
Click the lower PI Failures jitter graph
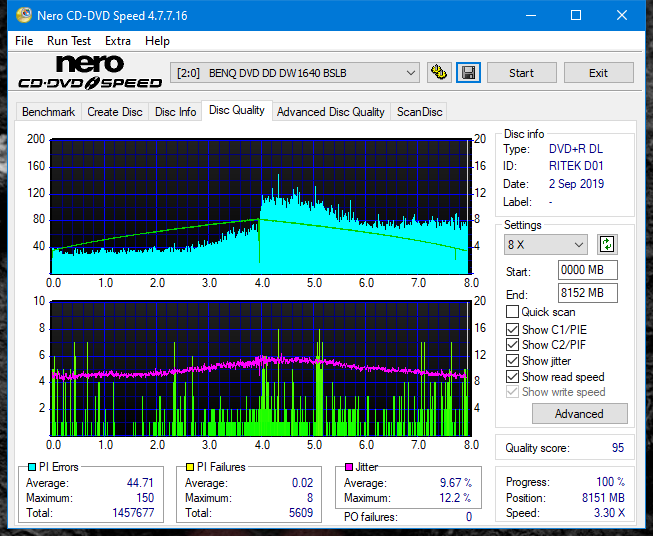pyautogui.click(x=261, y=369)
